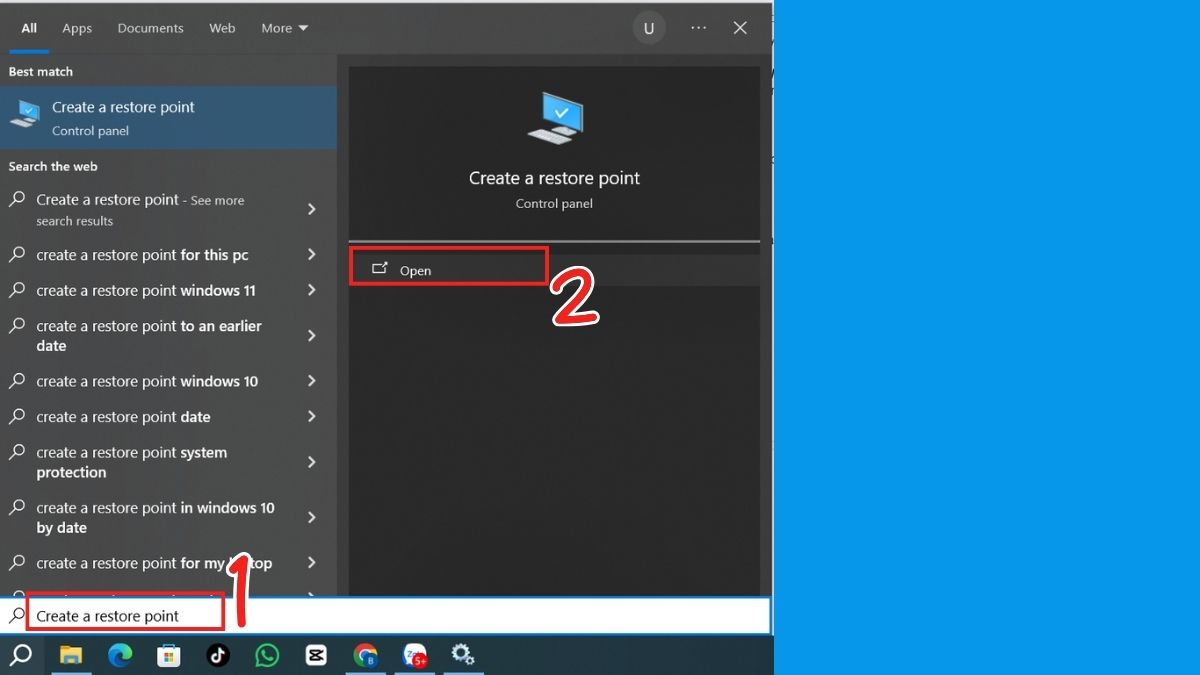Open the Start menu search icon
The height and width of the screenshot is (675, 1200).
click(x=20, y=656)
